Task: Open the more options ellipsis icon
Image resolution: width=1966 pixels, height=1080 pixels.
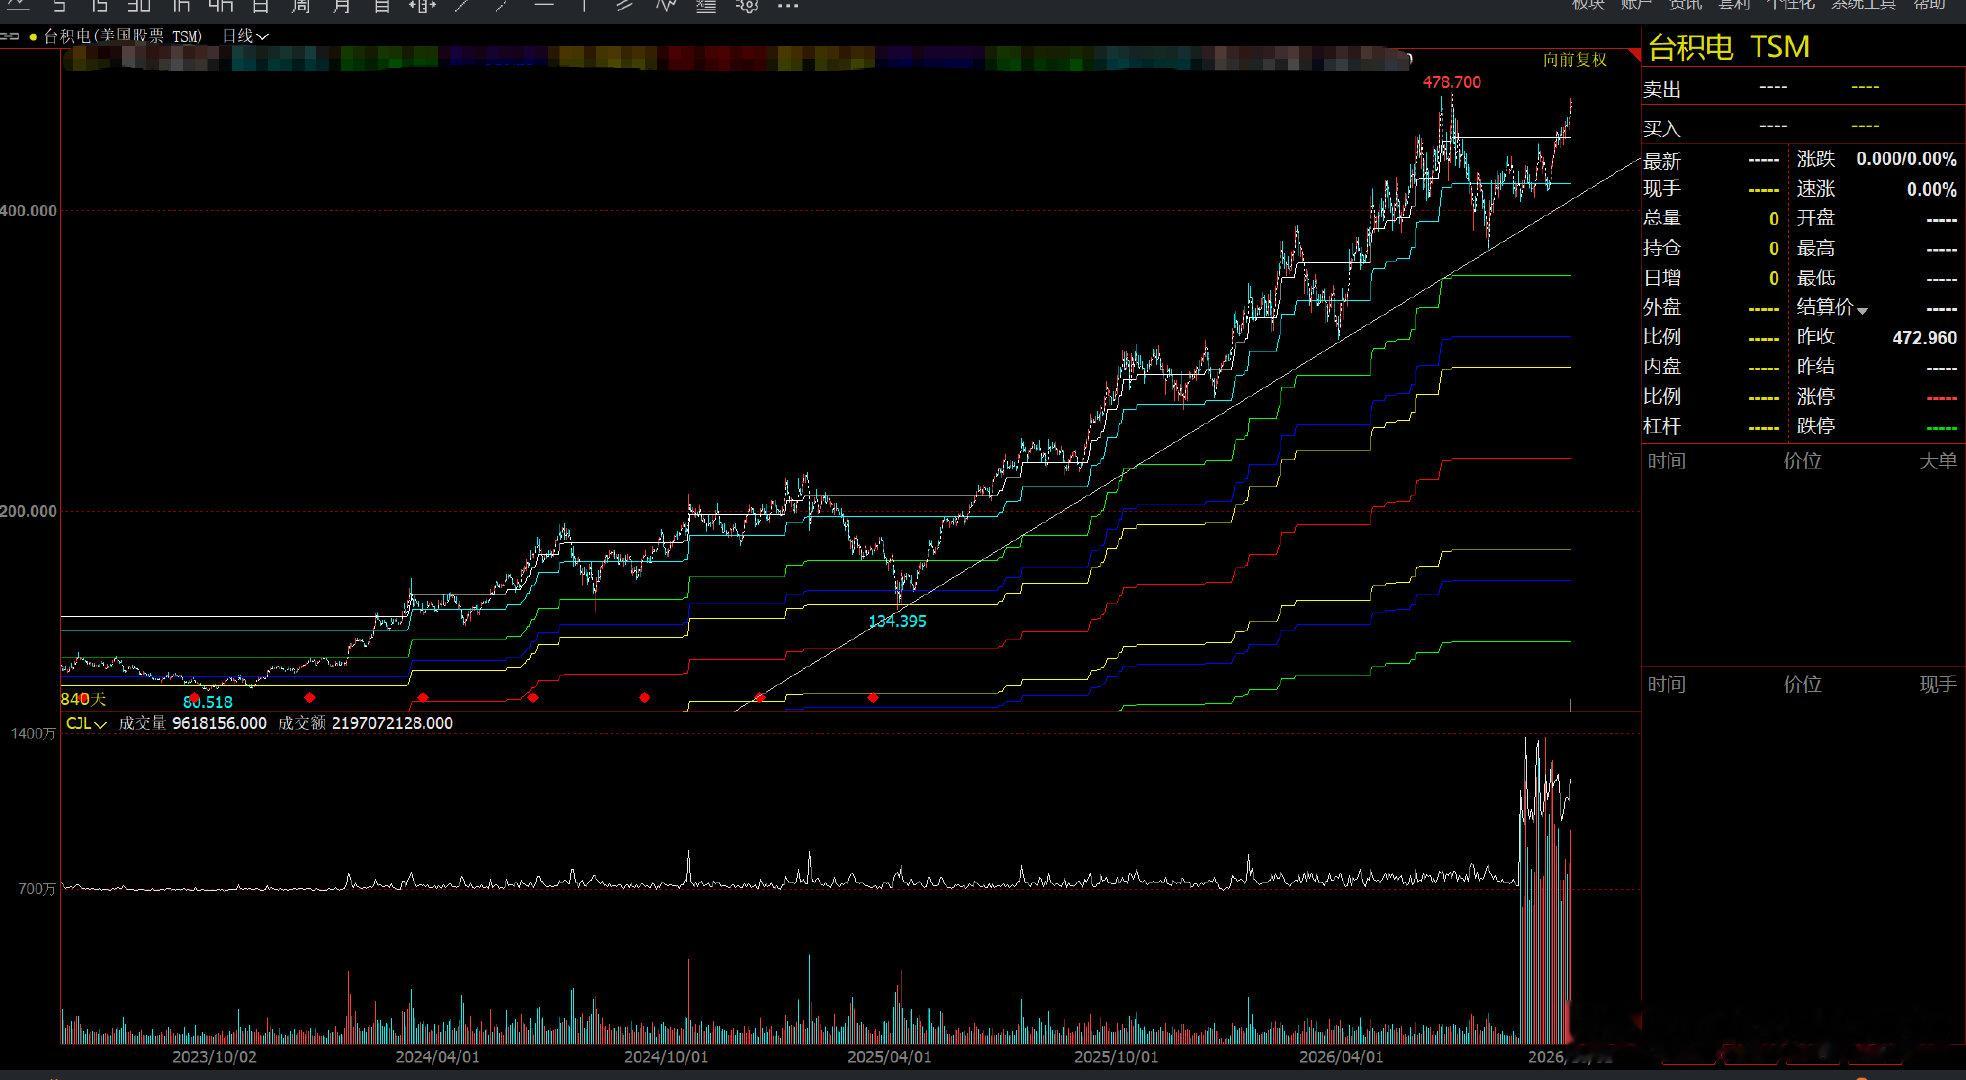Action: pyautogui.click(x=788, y=6)
